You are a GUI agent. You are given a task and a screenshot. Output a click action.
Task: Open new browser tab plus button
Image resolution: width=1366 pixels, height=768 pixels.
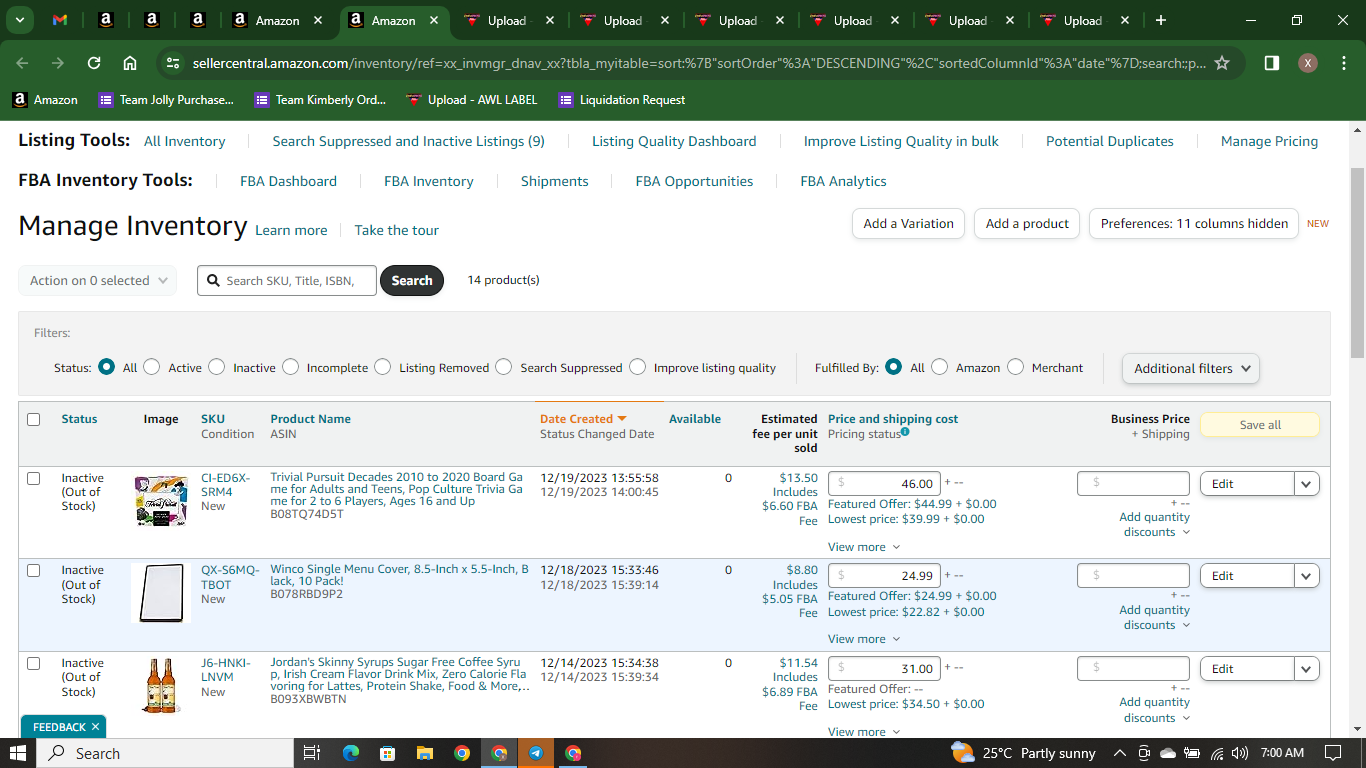point(1160,20)
